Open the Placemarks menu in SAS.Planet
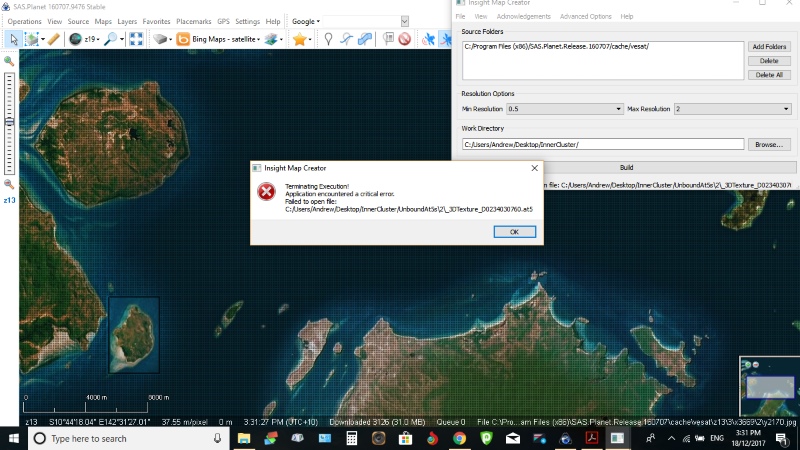Image resolution: width=800 pixels, height=450 pixels. pyautogui.click(x=192, y=21)
